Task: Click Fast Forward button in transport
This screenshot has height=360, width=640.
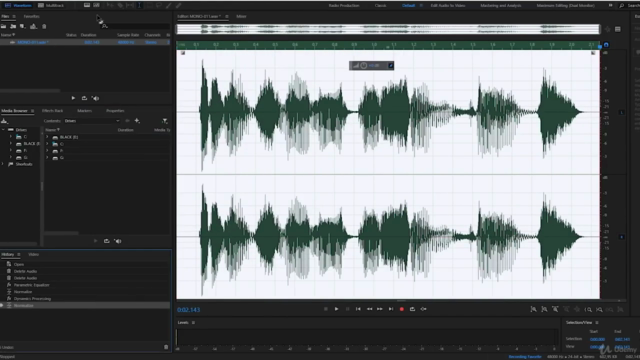Action: click(380, 309)
